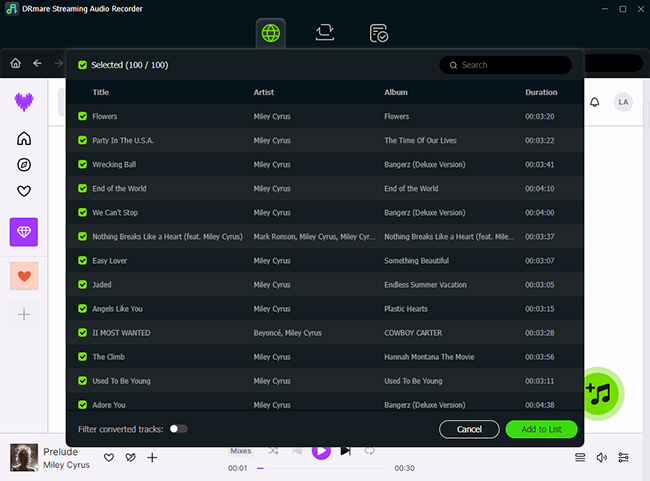Open the converted history tab

click(378, 33)
